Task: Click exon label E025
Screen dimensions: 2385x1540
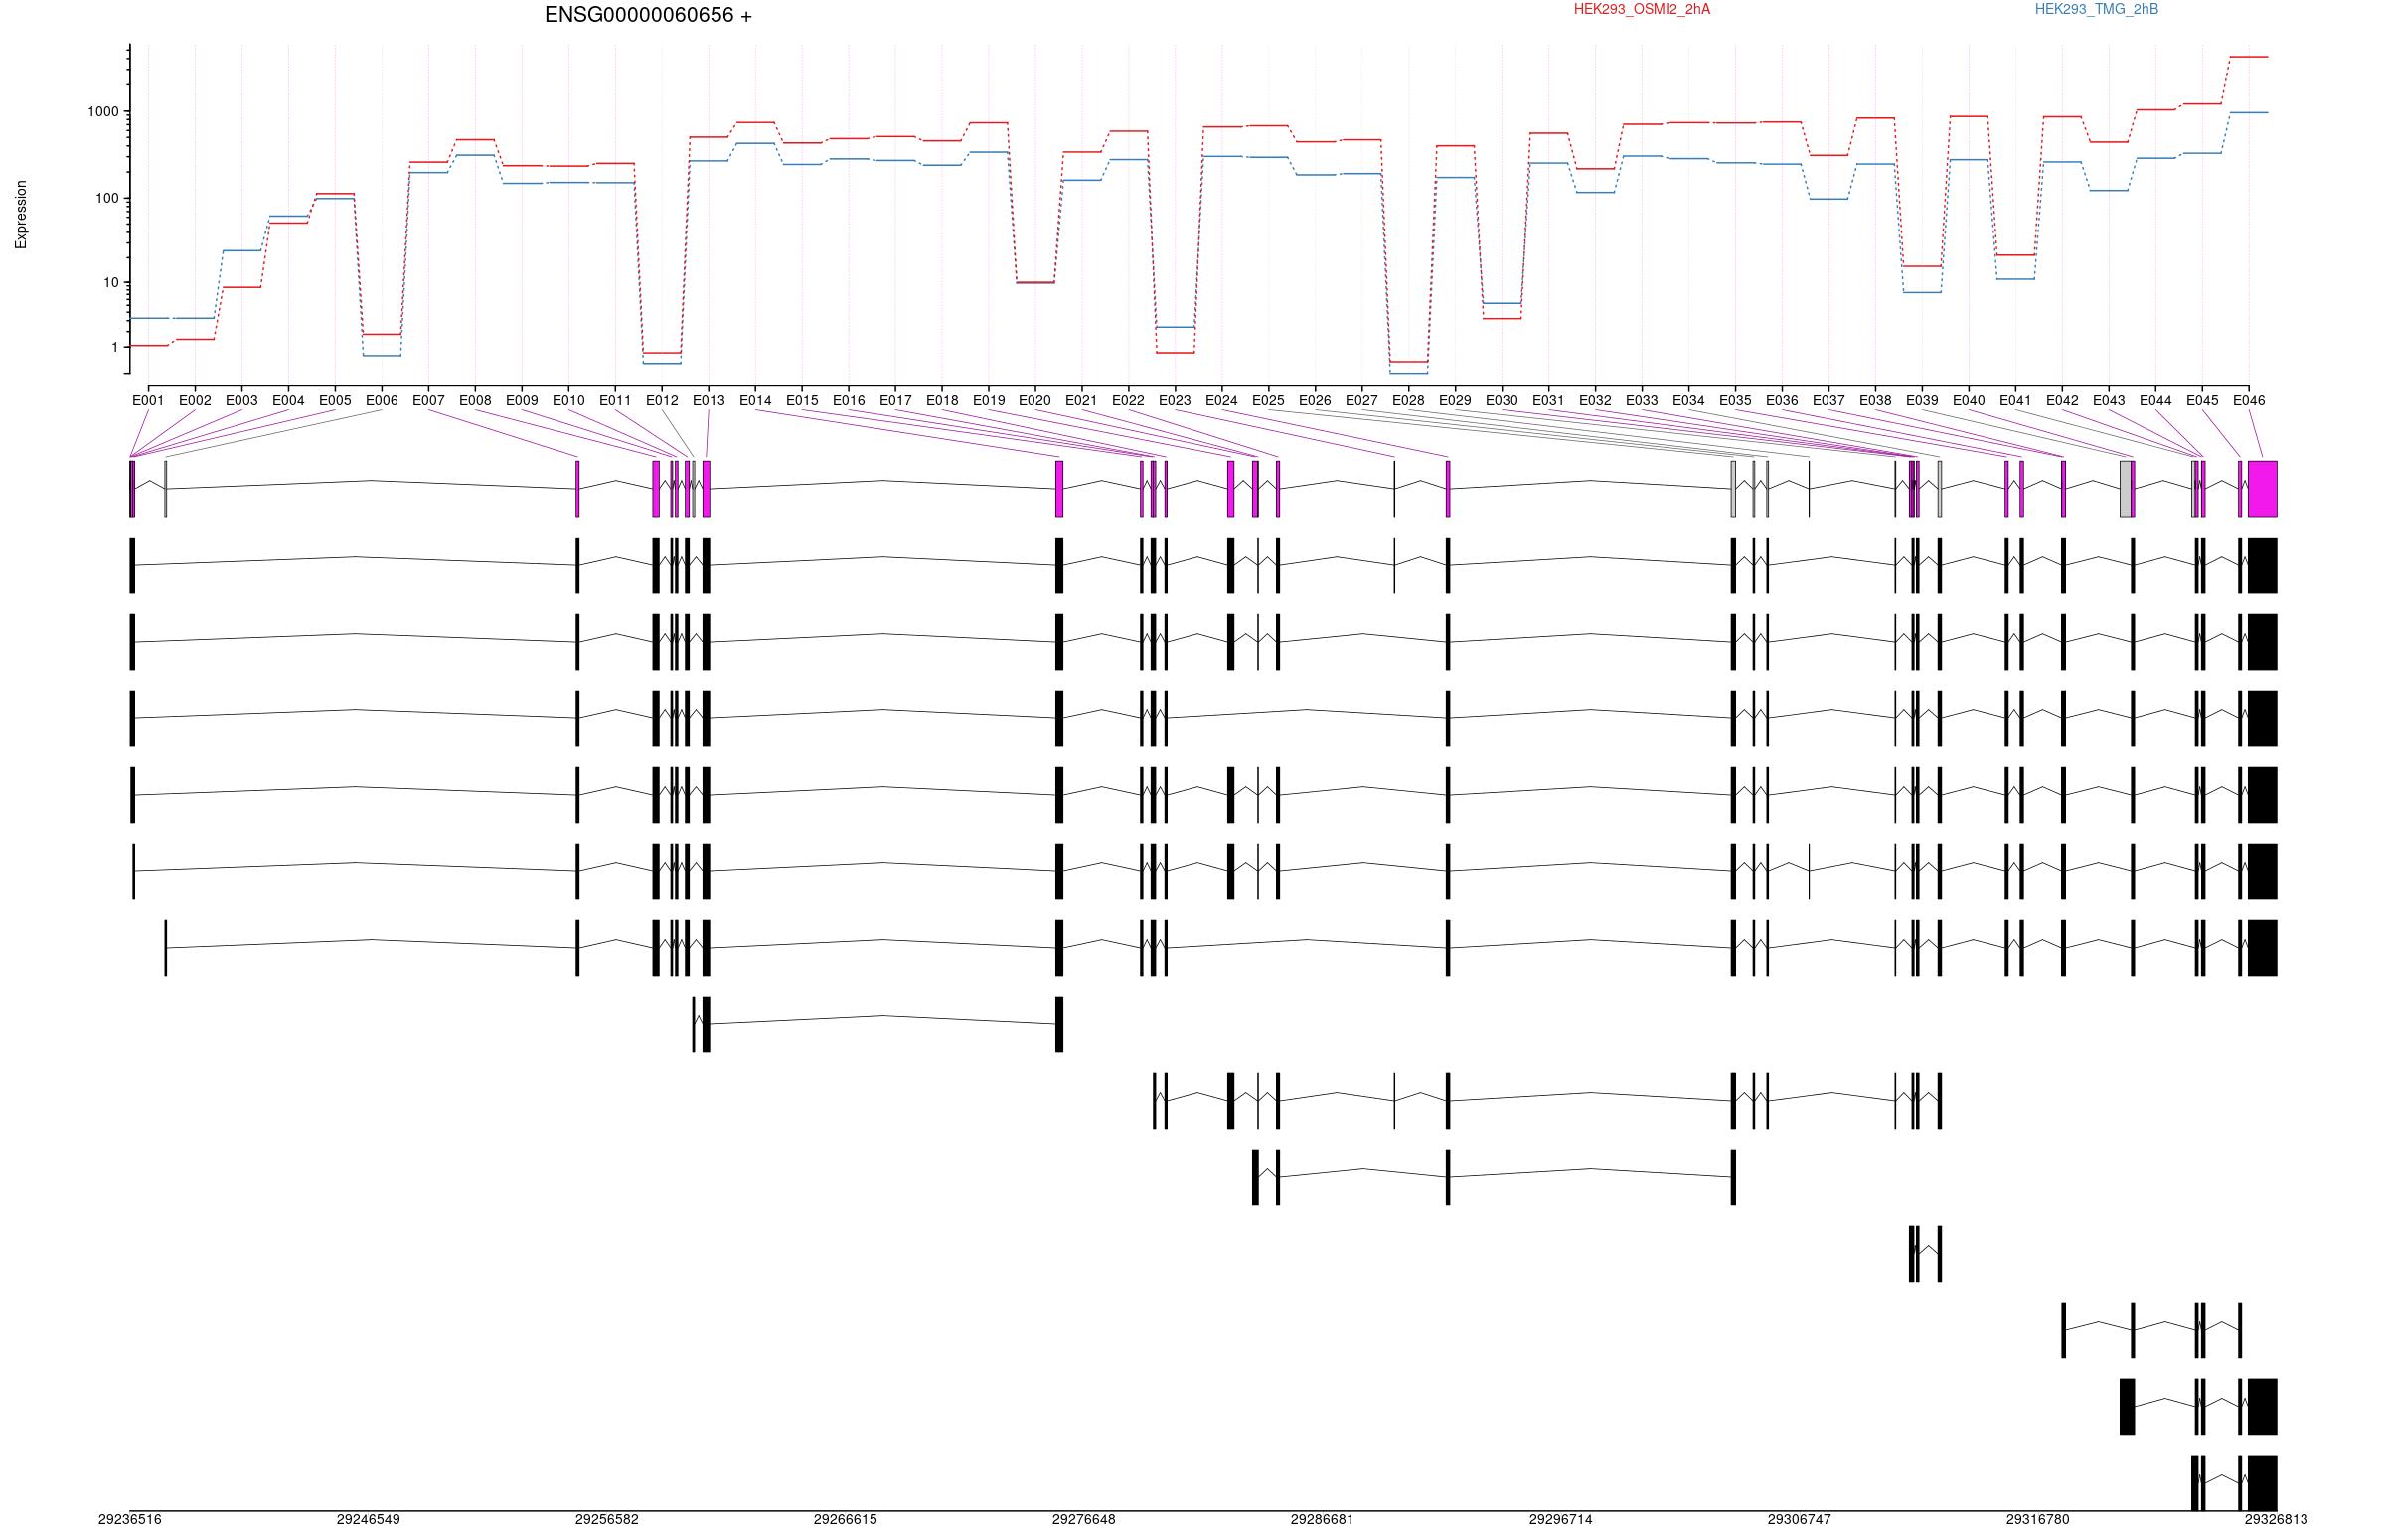Action: 1269,401
